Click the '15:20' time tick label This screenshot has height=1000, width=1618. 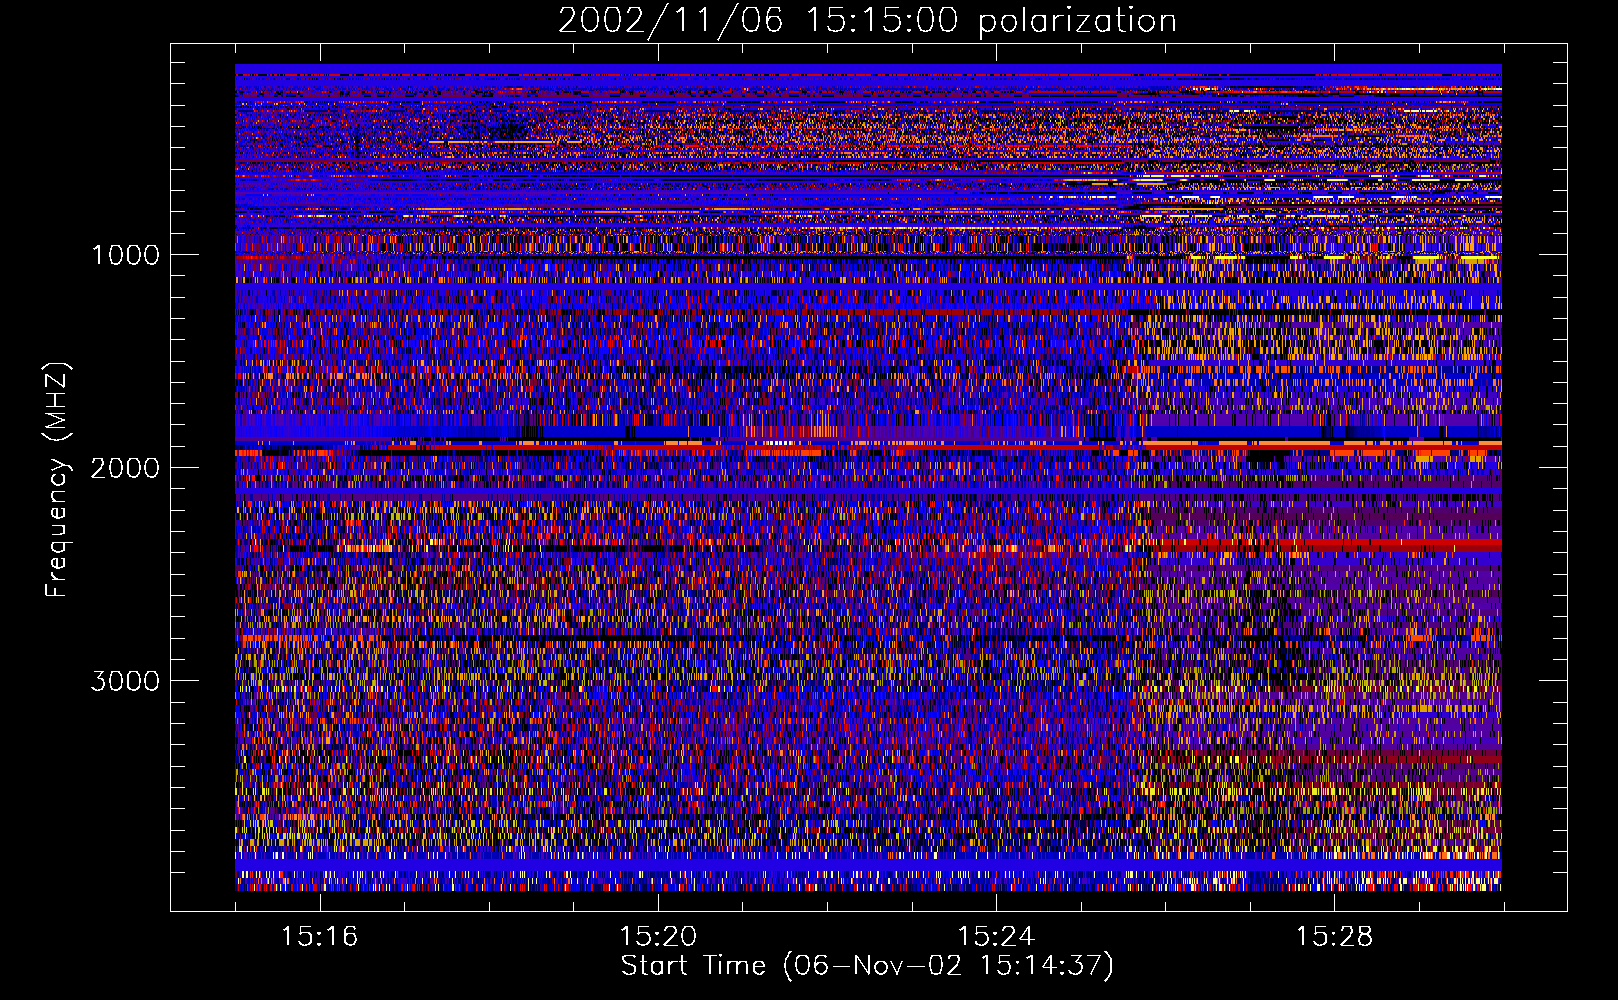tap(658, 936)
